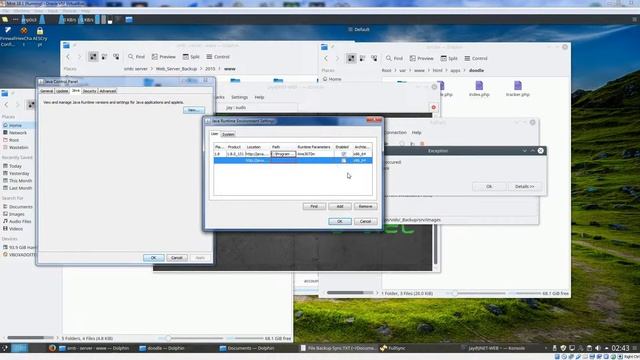Open Help menu in FullSync window
Viewport: 640px width, 360px height.
coord(416,133)
